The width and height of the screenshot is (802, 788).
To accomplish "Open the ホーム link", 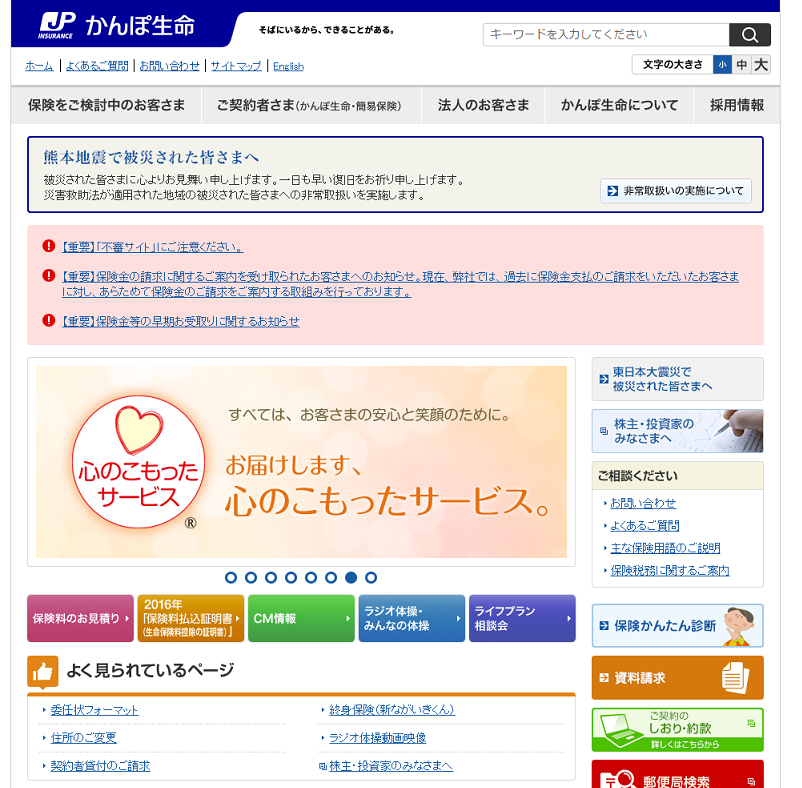I will [39, 66].
